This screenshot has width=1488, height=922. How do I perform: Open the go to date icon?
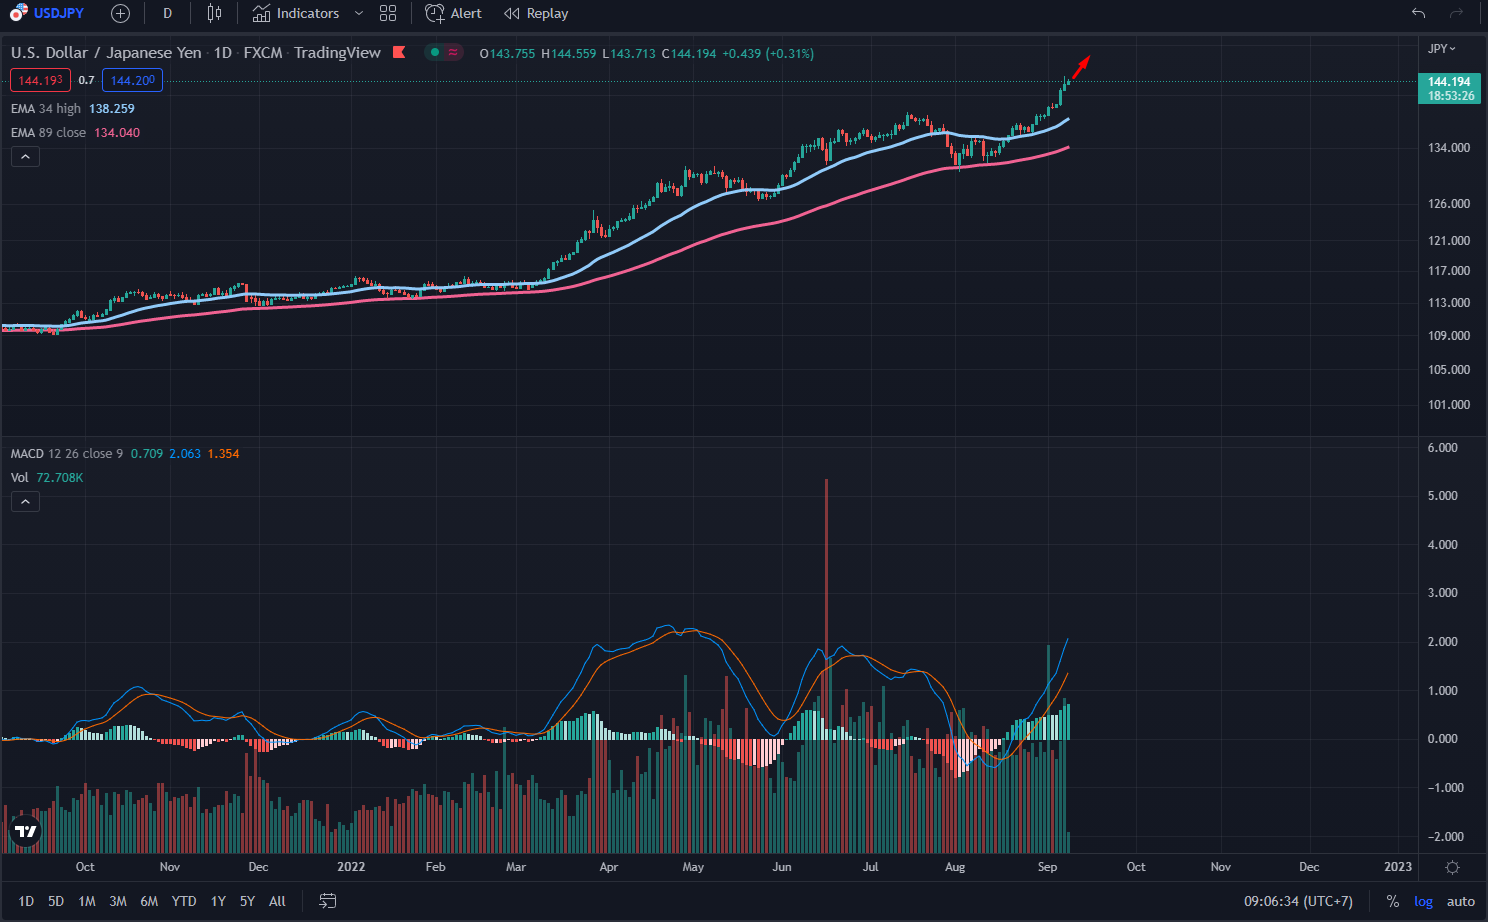point(327,901)
